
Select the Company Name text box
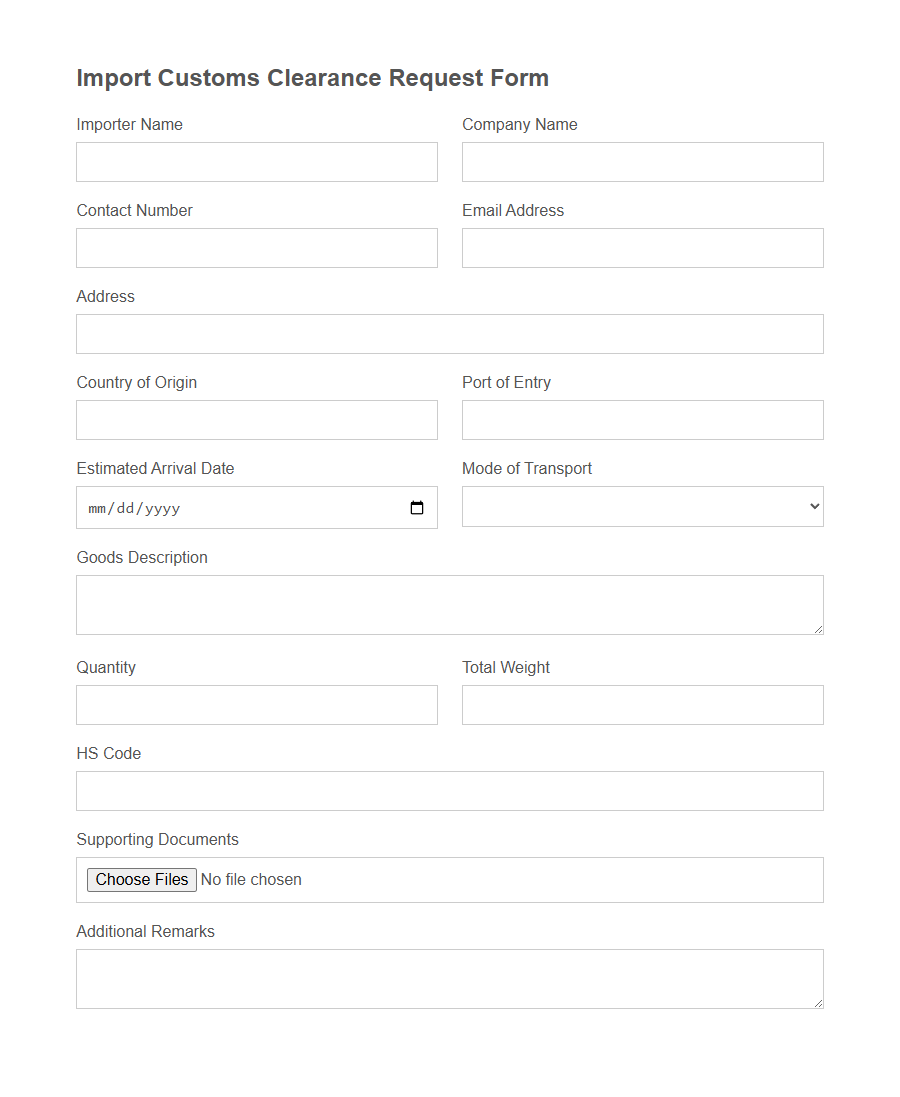point(642,161)
